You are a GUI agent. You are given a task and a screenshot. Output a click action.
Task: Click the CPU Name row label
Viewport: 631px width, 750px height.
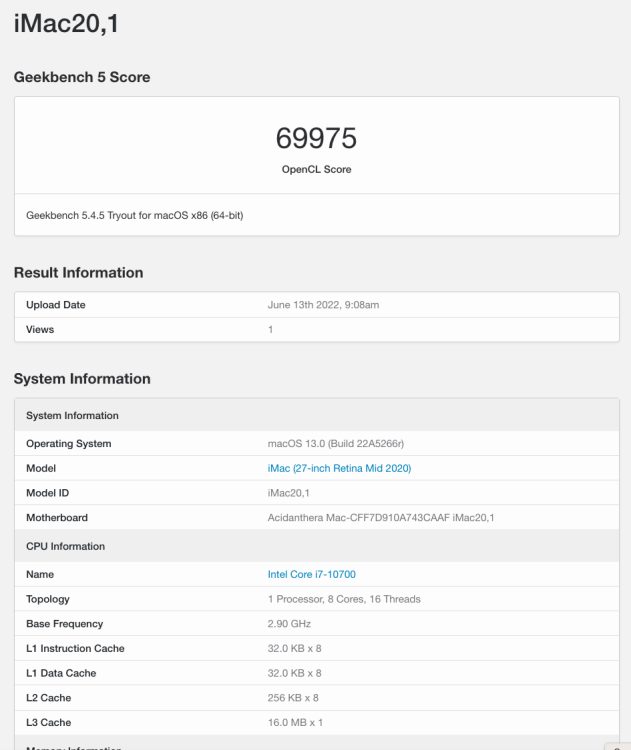40,574
